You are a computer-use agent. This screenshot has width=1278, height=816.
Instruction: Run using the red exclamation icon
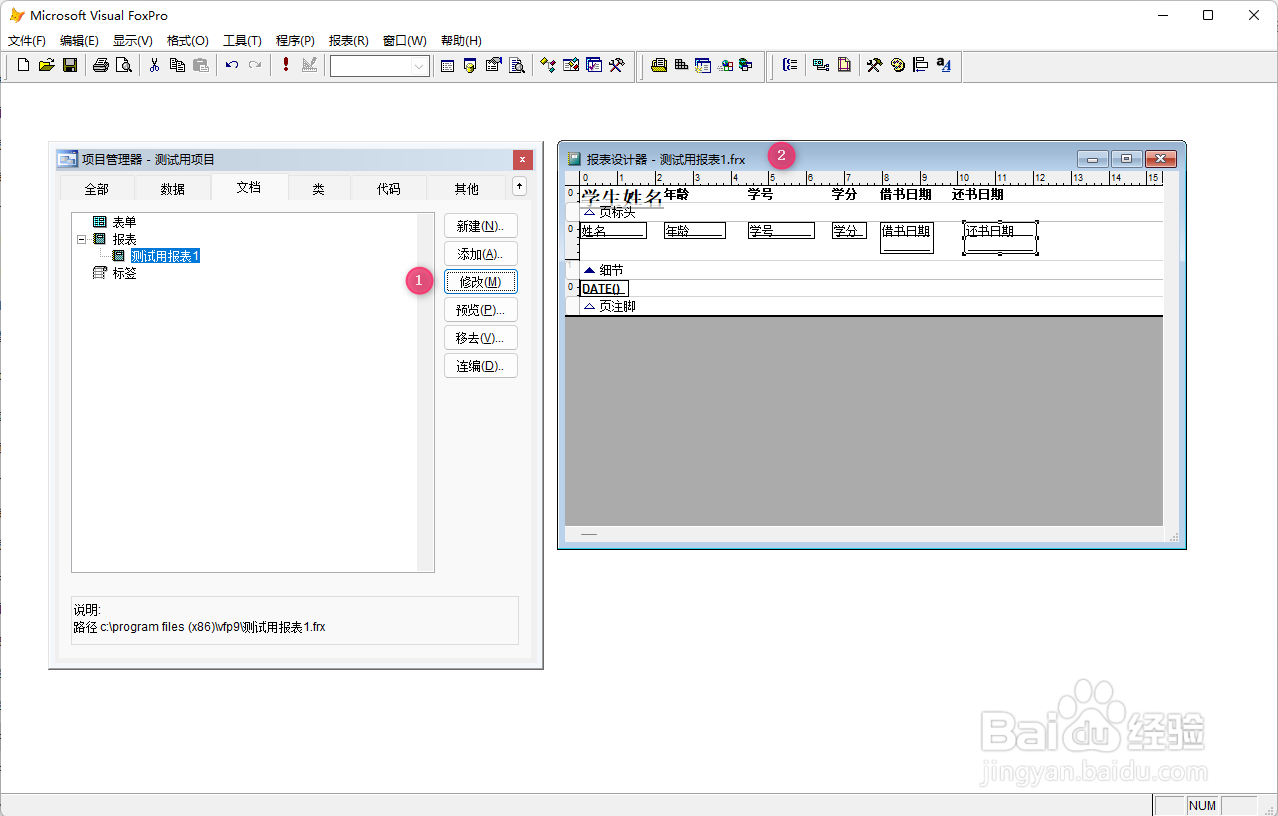(286, 65)
